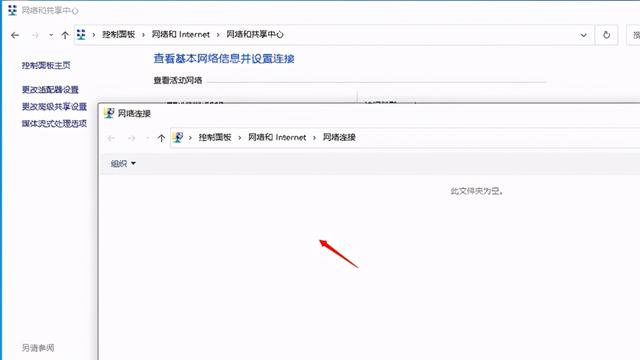The image size is (640, 360).
Task: Click forward arrow in Network and Sharing Center window
Action: point(36,35)
